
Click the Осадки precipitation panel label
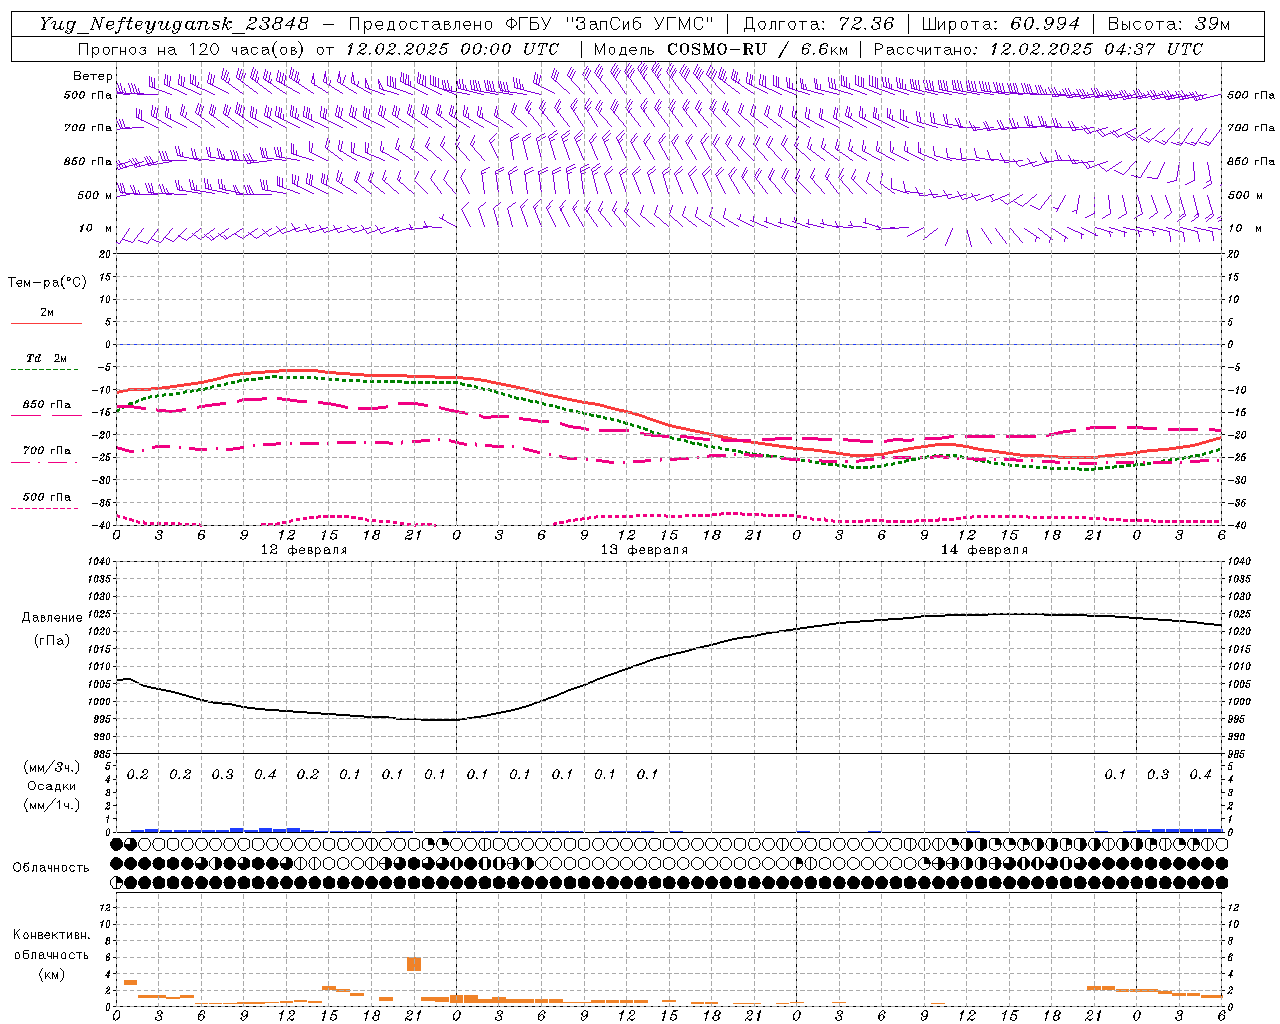pos(51,786)
